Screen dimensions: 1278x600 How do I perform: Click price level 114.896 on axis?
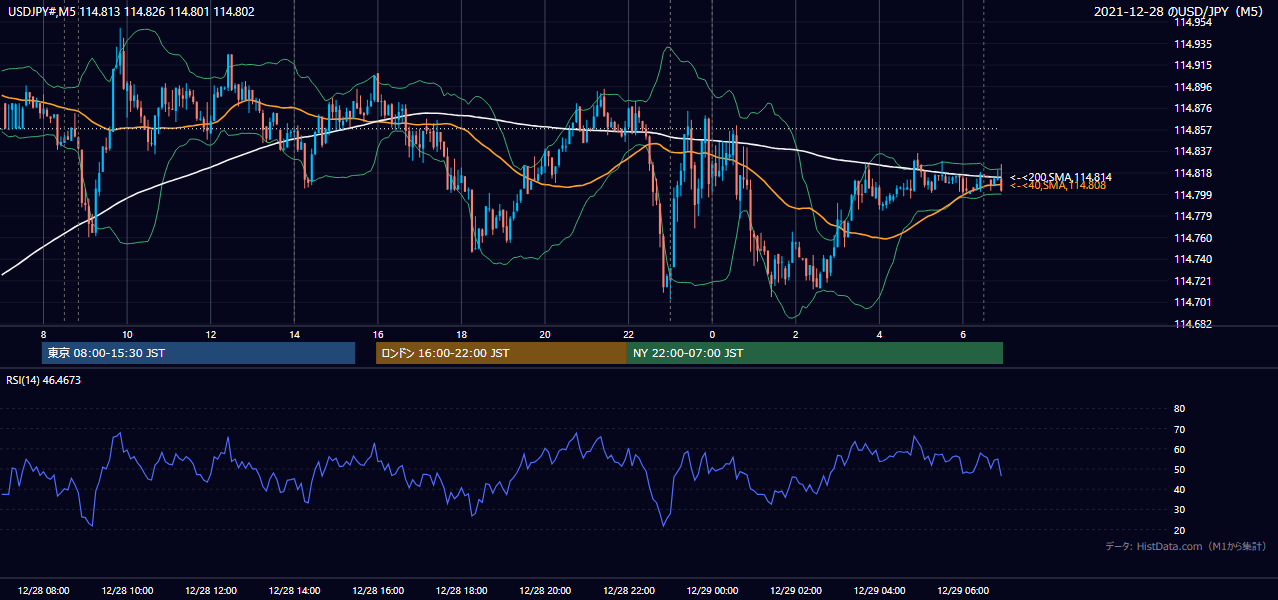pyautogui.click(x=1192, y=87)
